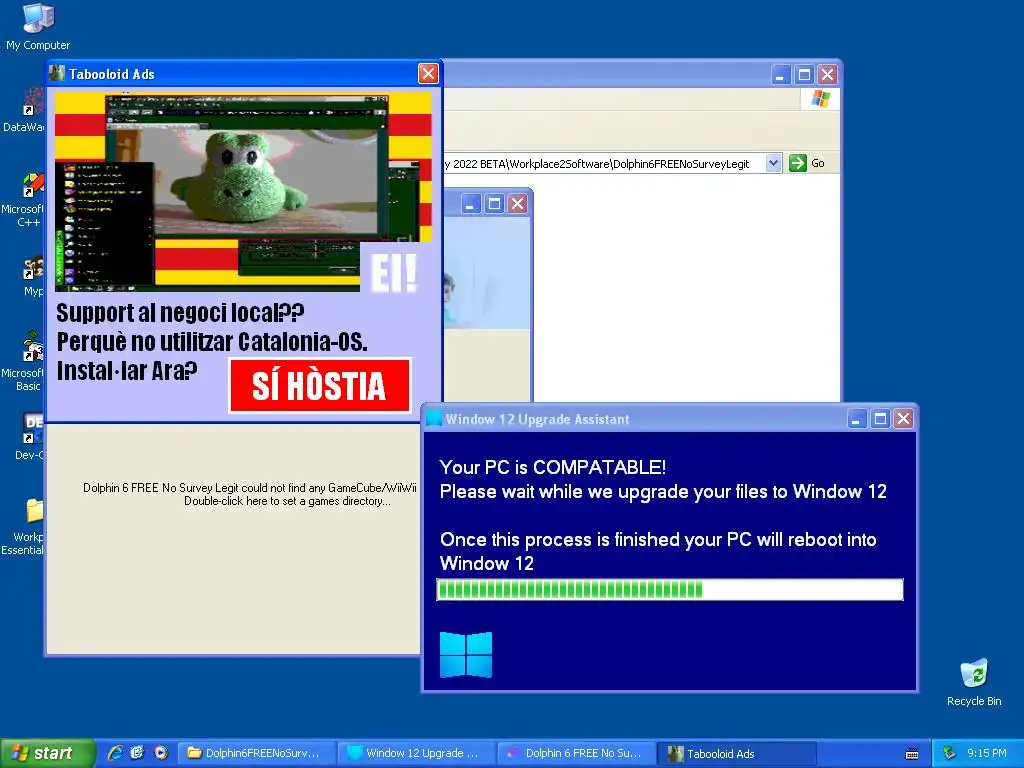
Task: Launch Windows Media Player quick launch icon
Action: coord(161,753)
